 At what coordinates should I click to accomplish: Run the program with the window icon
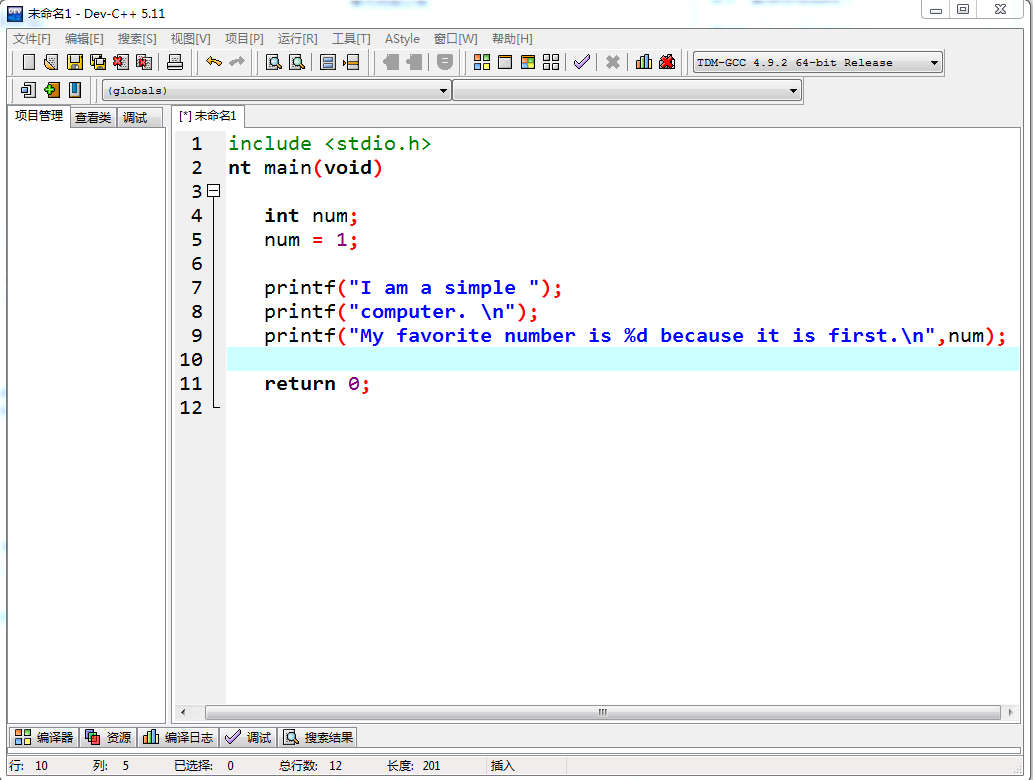505,62
